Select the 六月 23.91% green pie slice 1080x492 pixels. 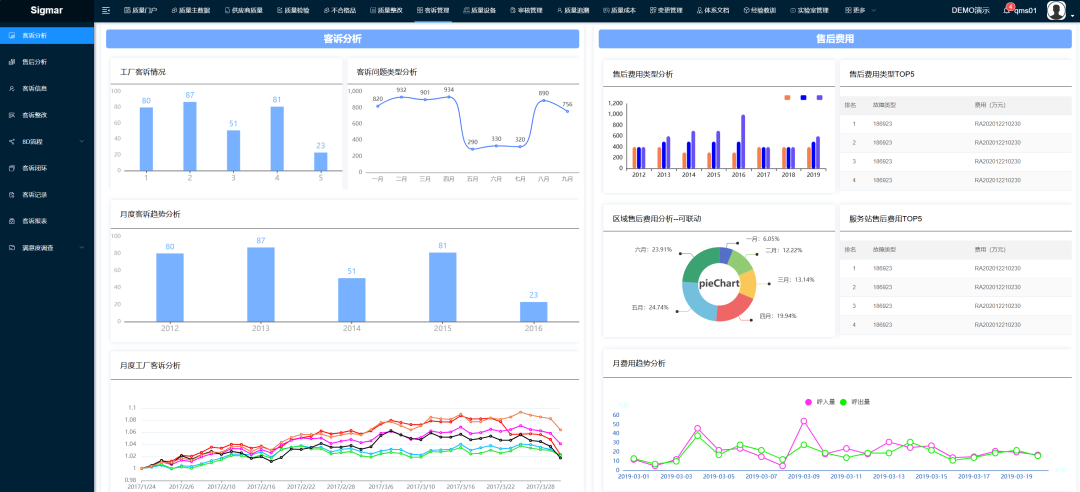click(x=697, y=265)
